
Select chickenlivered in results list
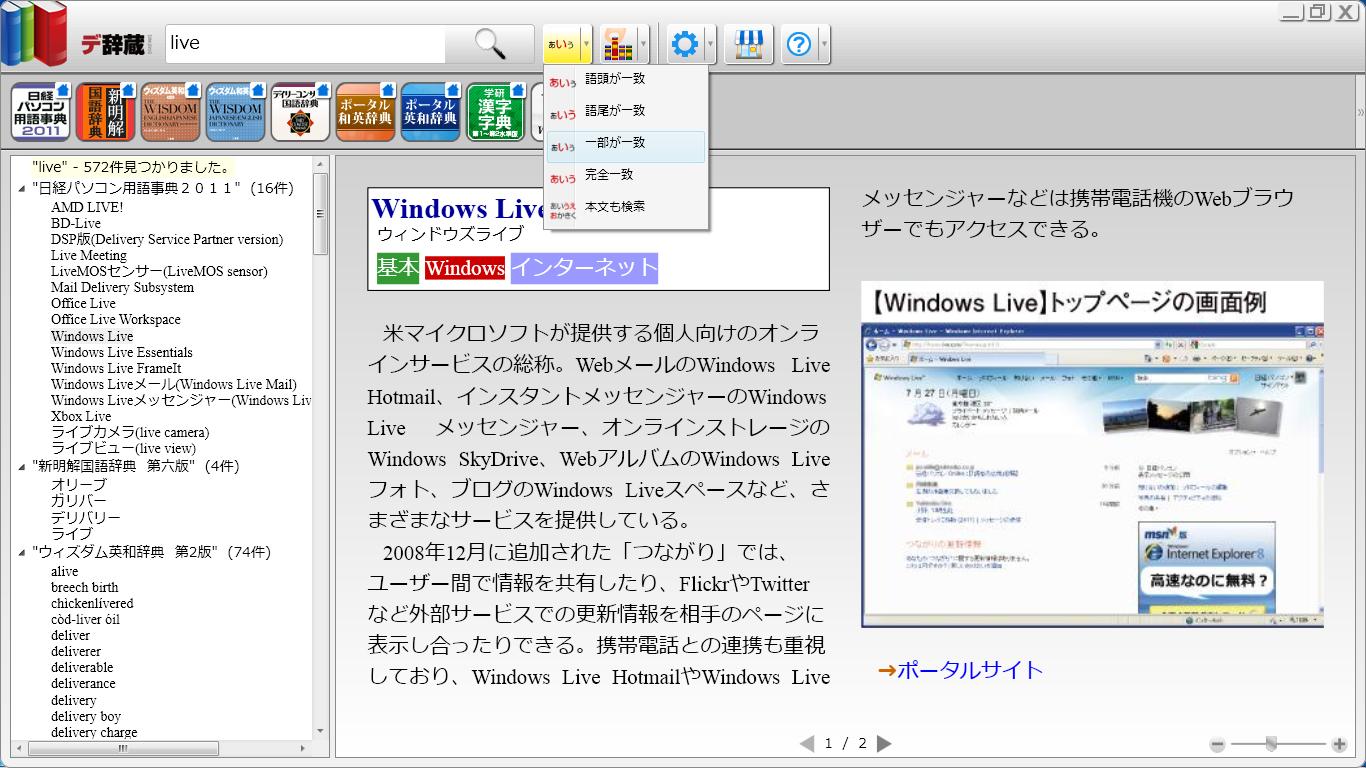coord(92,603)
